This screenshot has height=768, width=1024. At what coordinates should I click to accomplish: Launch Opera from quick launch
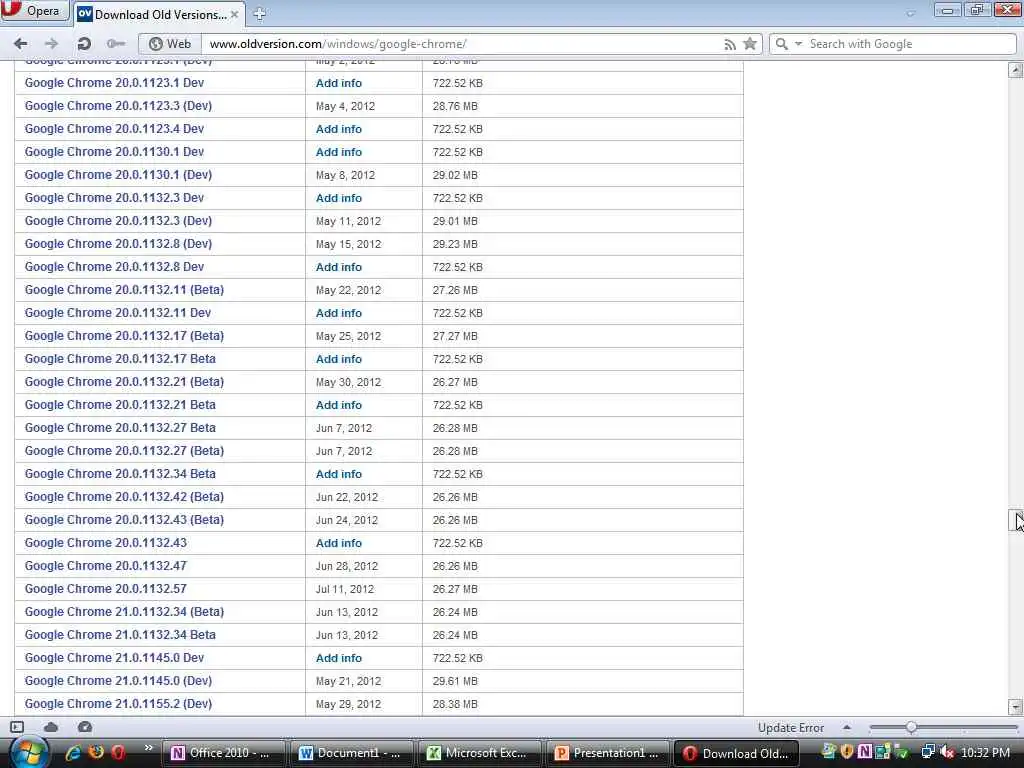[x=118, y=752]
